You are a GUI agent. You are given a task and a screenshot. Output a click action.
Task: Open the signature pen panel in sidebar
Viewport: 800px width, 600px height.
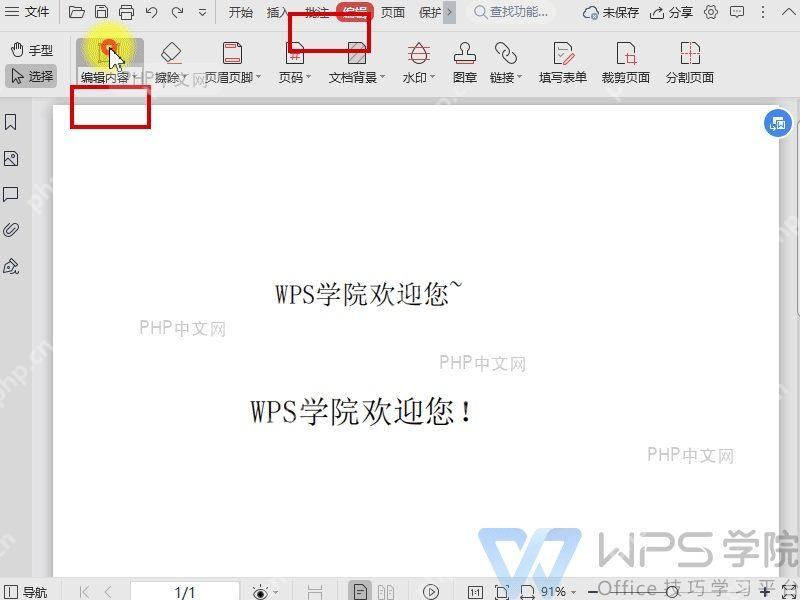[x=11, y=266]
